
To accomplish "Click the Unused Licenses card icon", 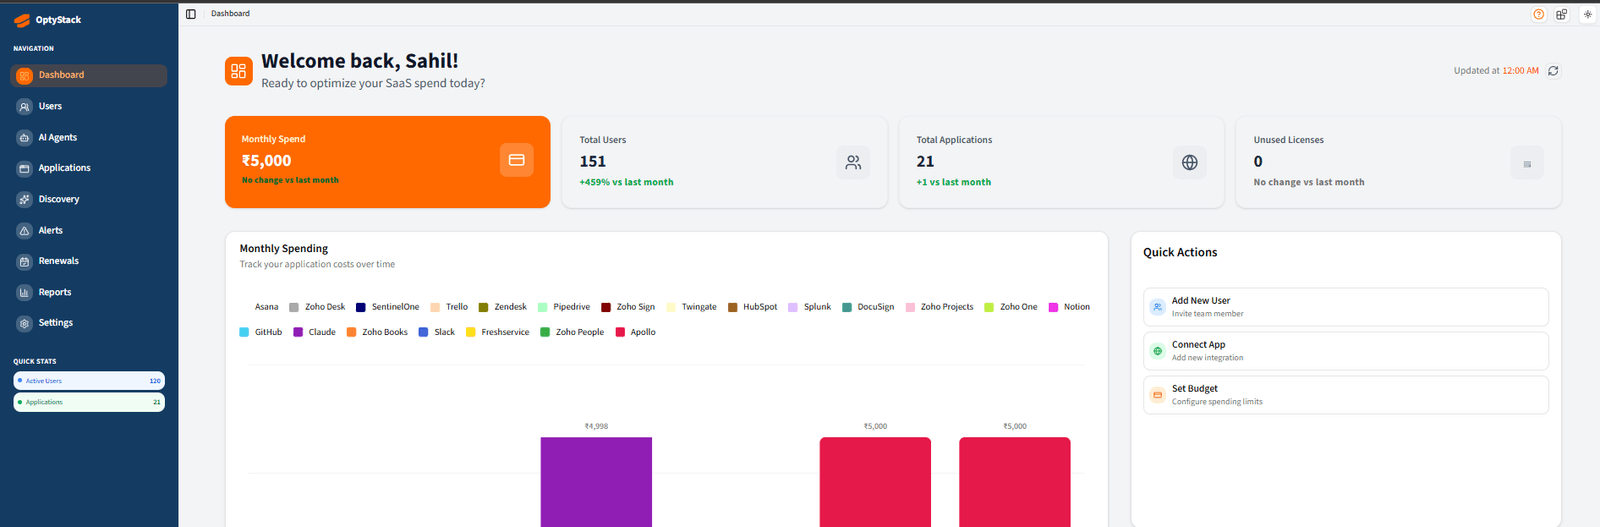I will coord(1527,163).
